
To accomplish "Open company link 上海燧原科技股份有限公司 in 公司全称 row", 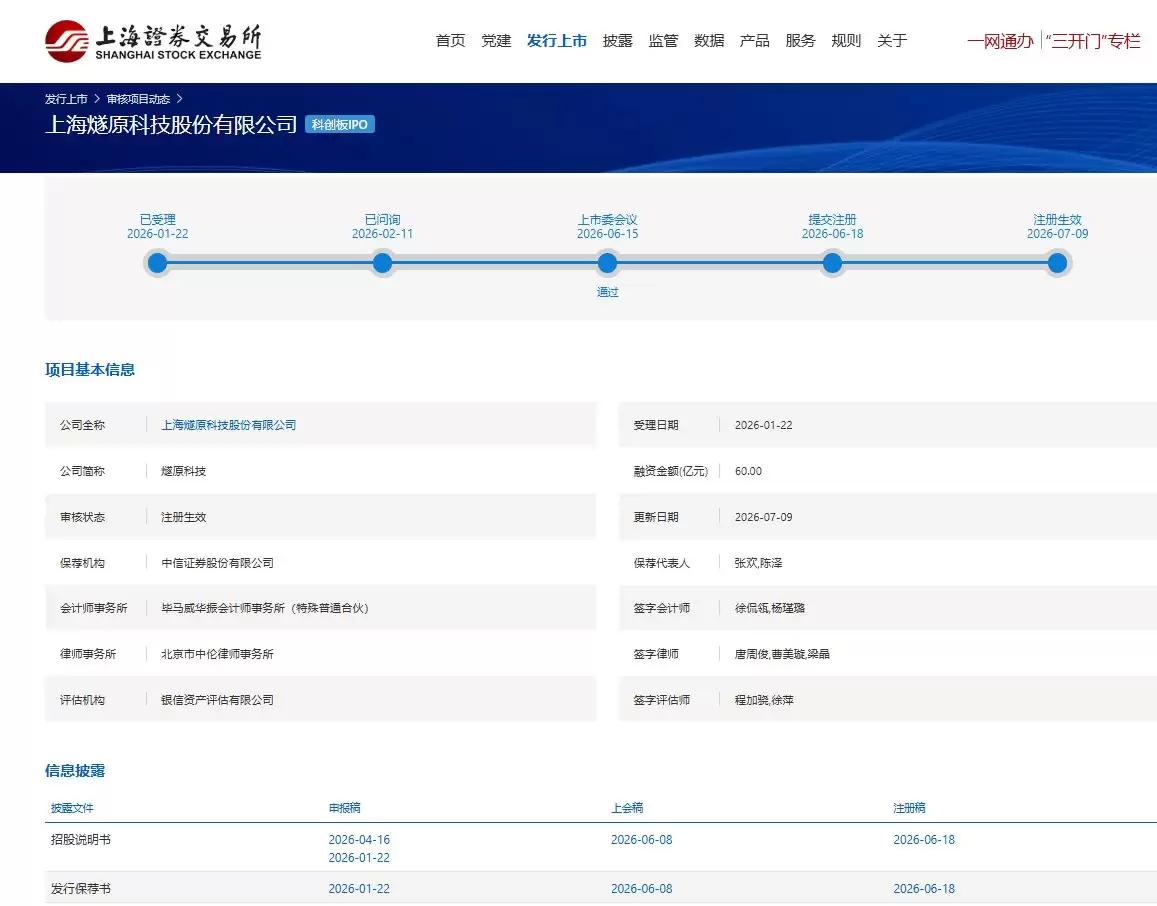I will tap(229, 425).
